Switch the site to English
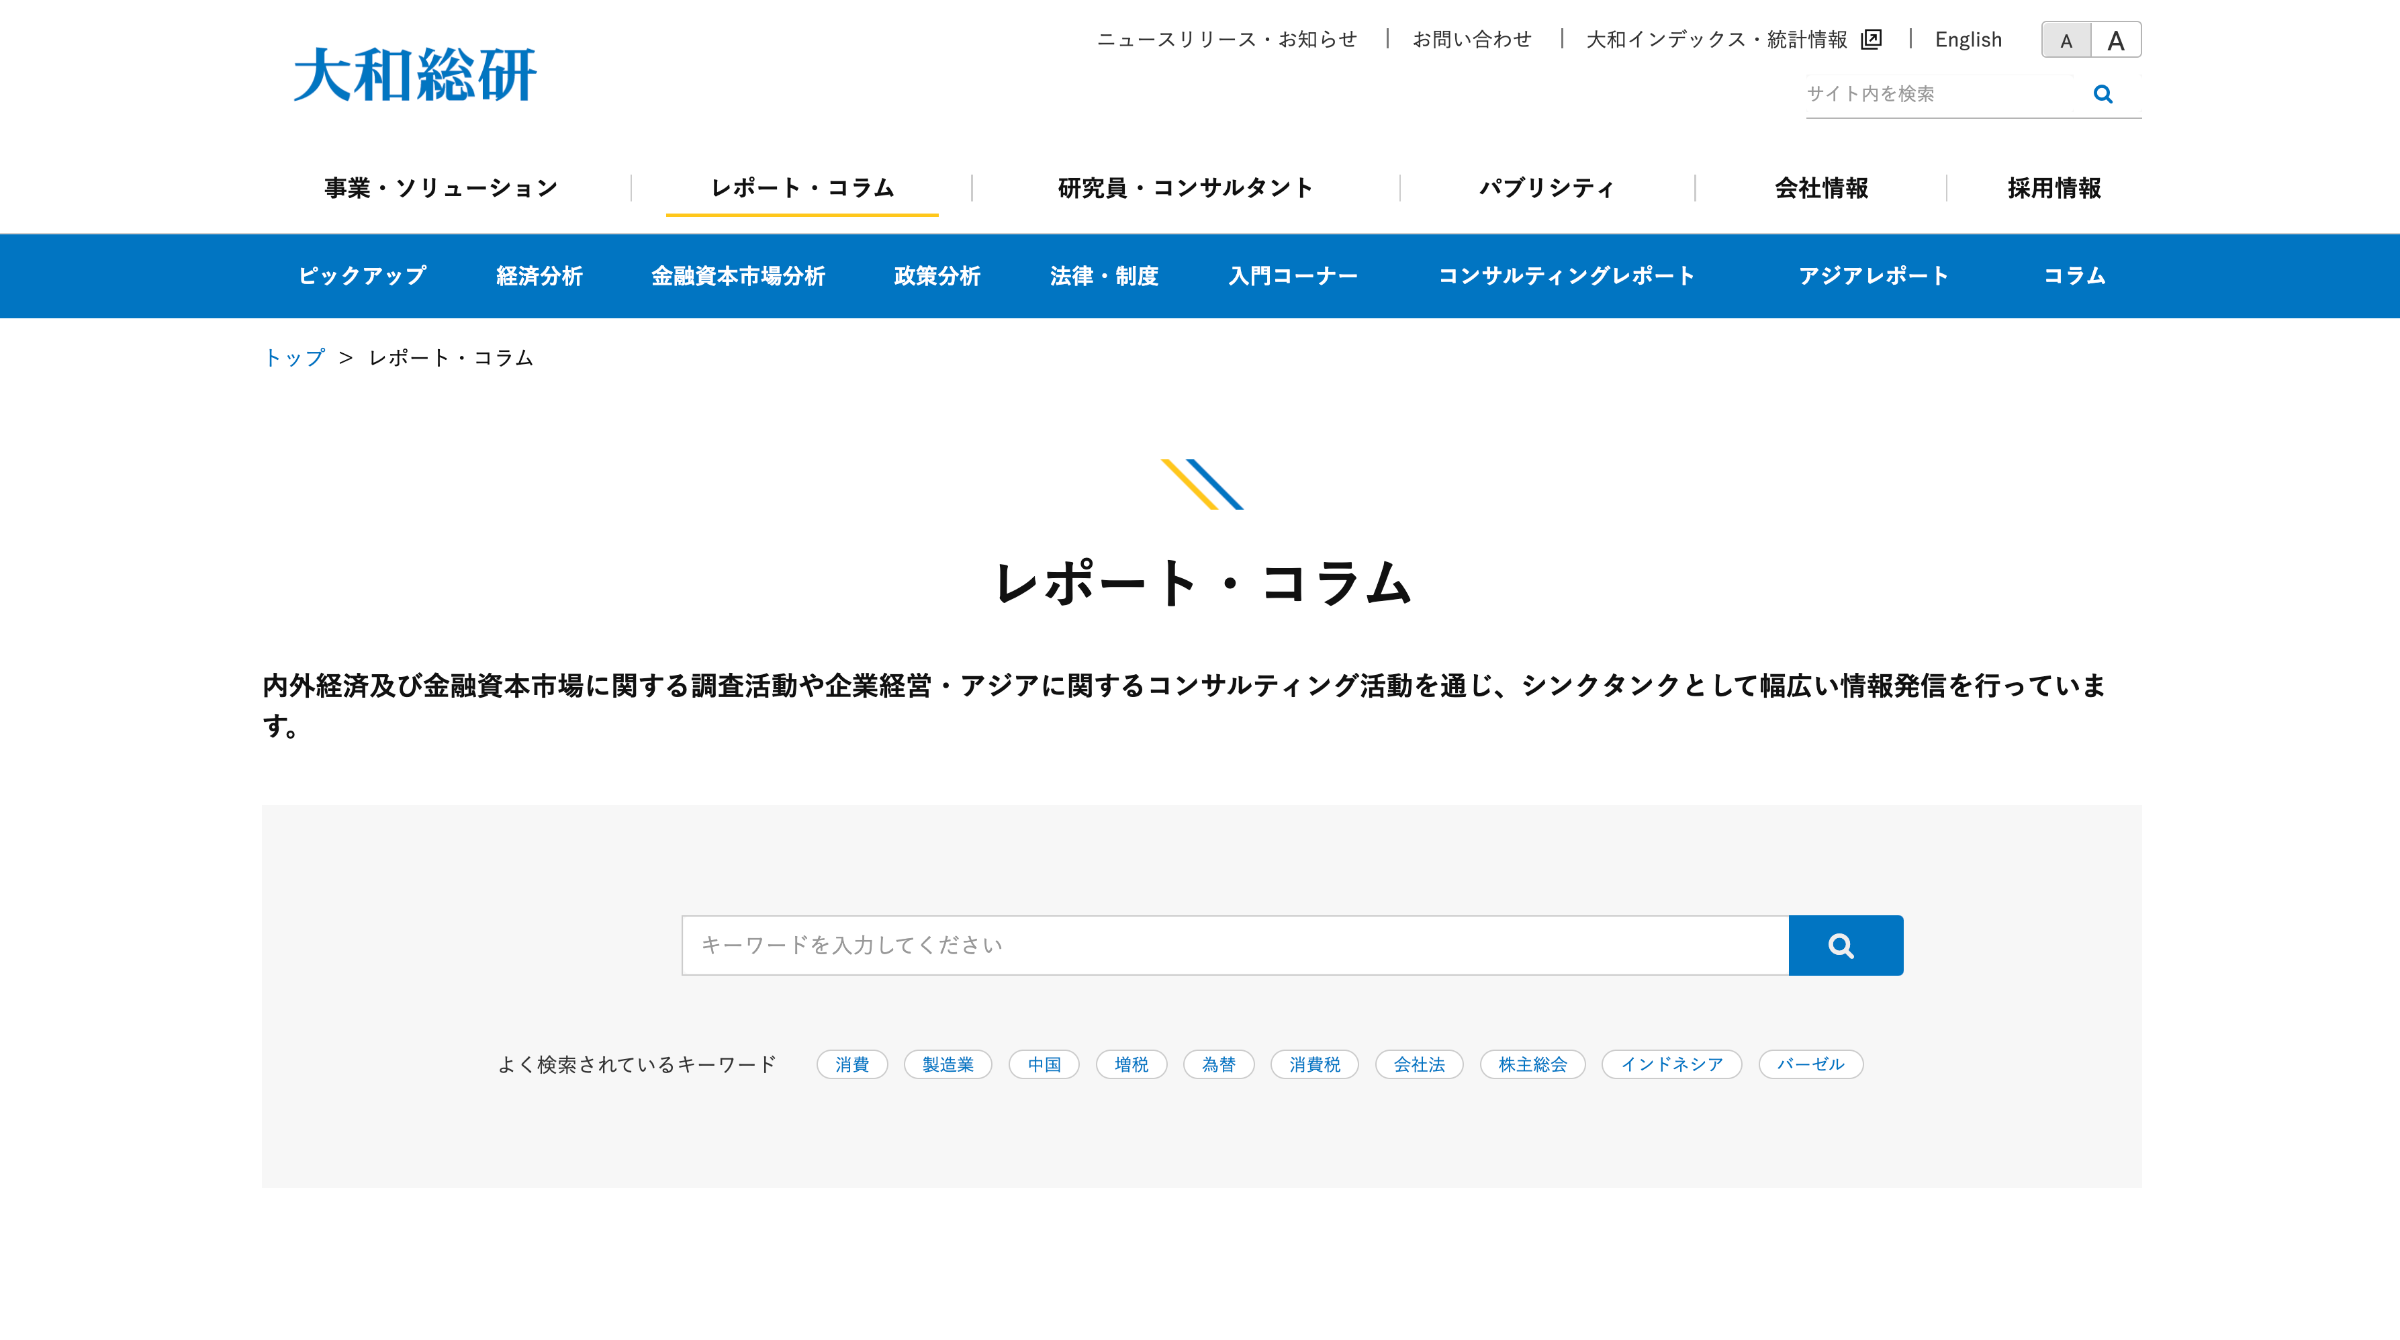The width and height of the screenshot is (2400, 1340). tap(1968, 39)
